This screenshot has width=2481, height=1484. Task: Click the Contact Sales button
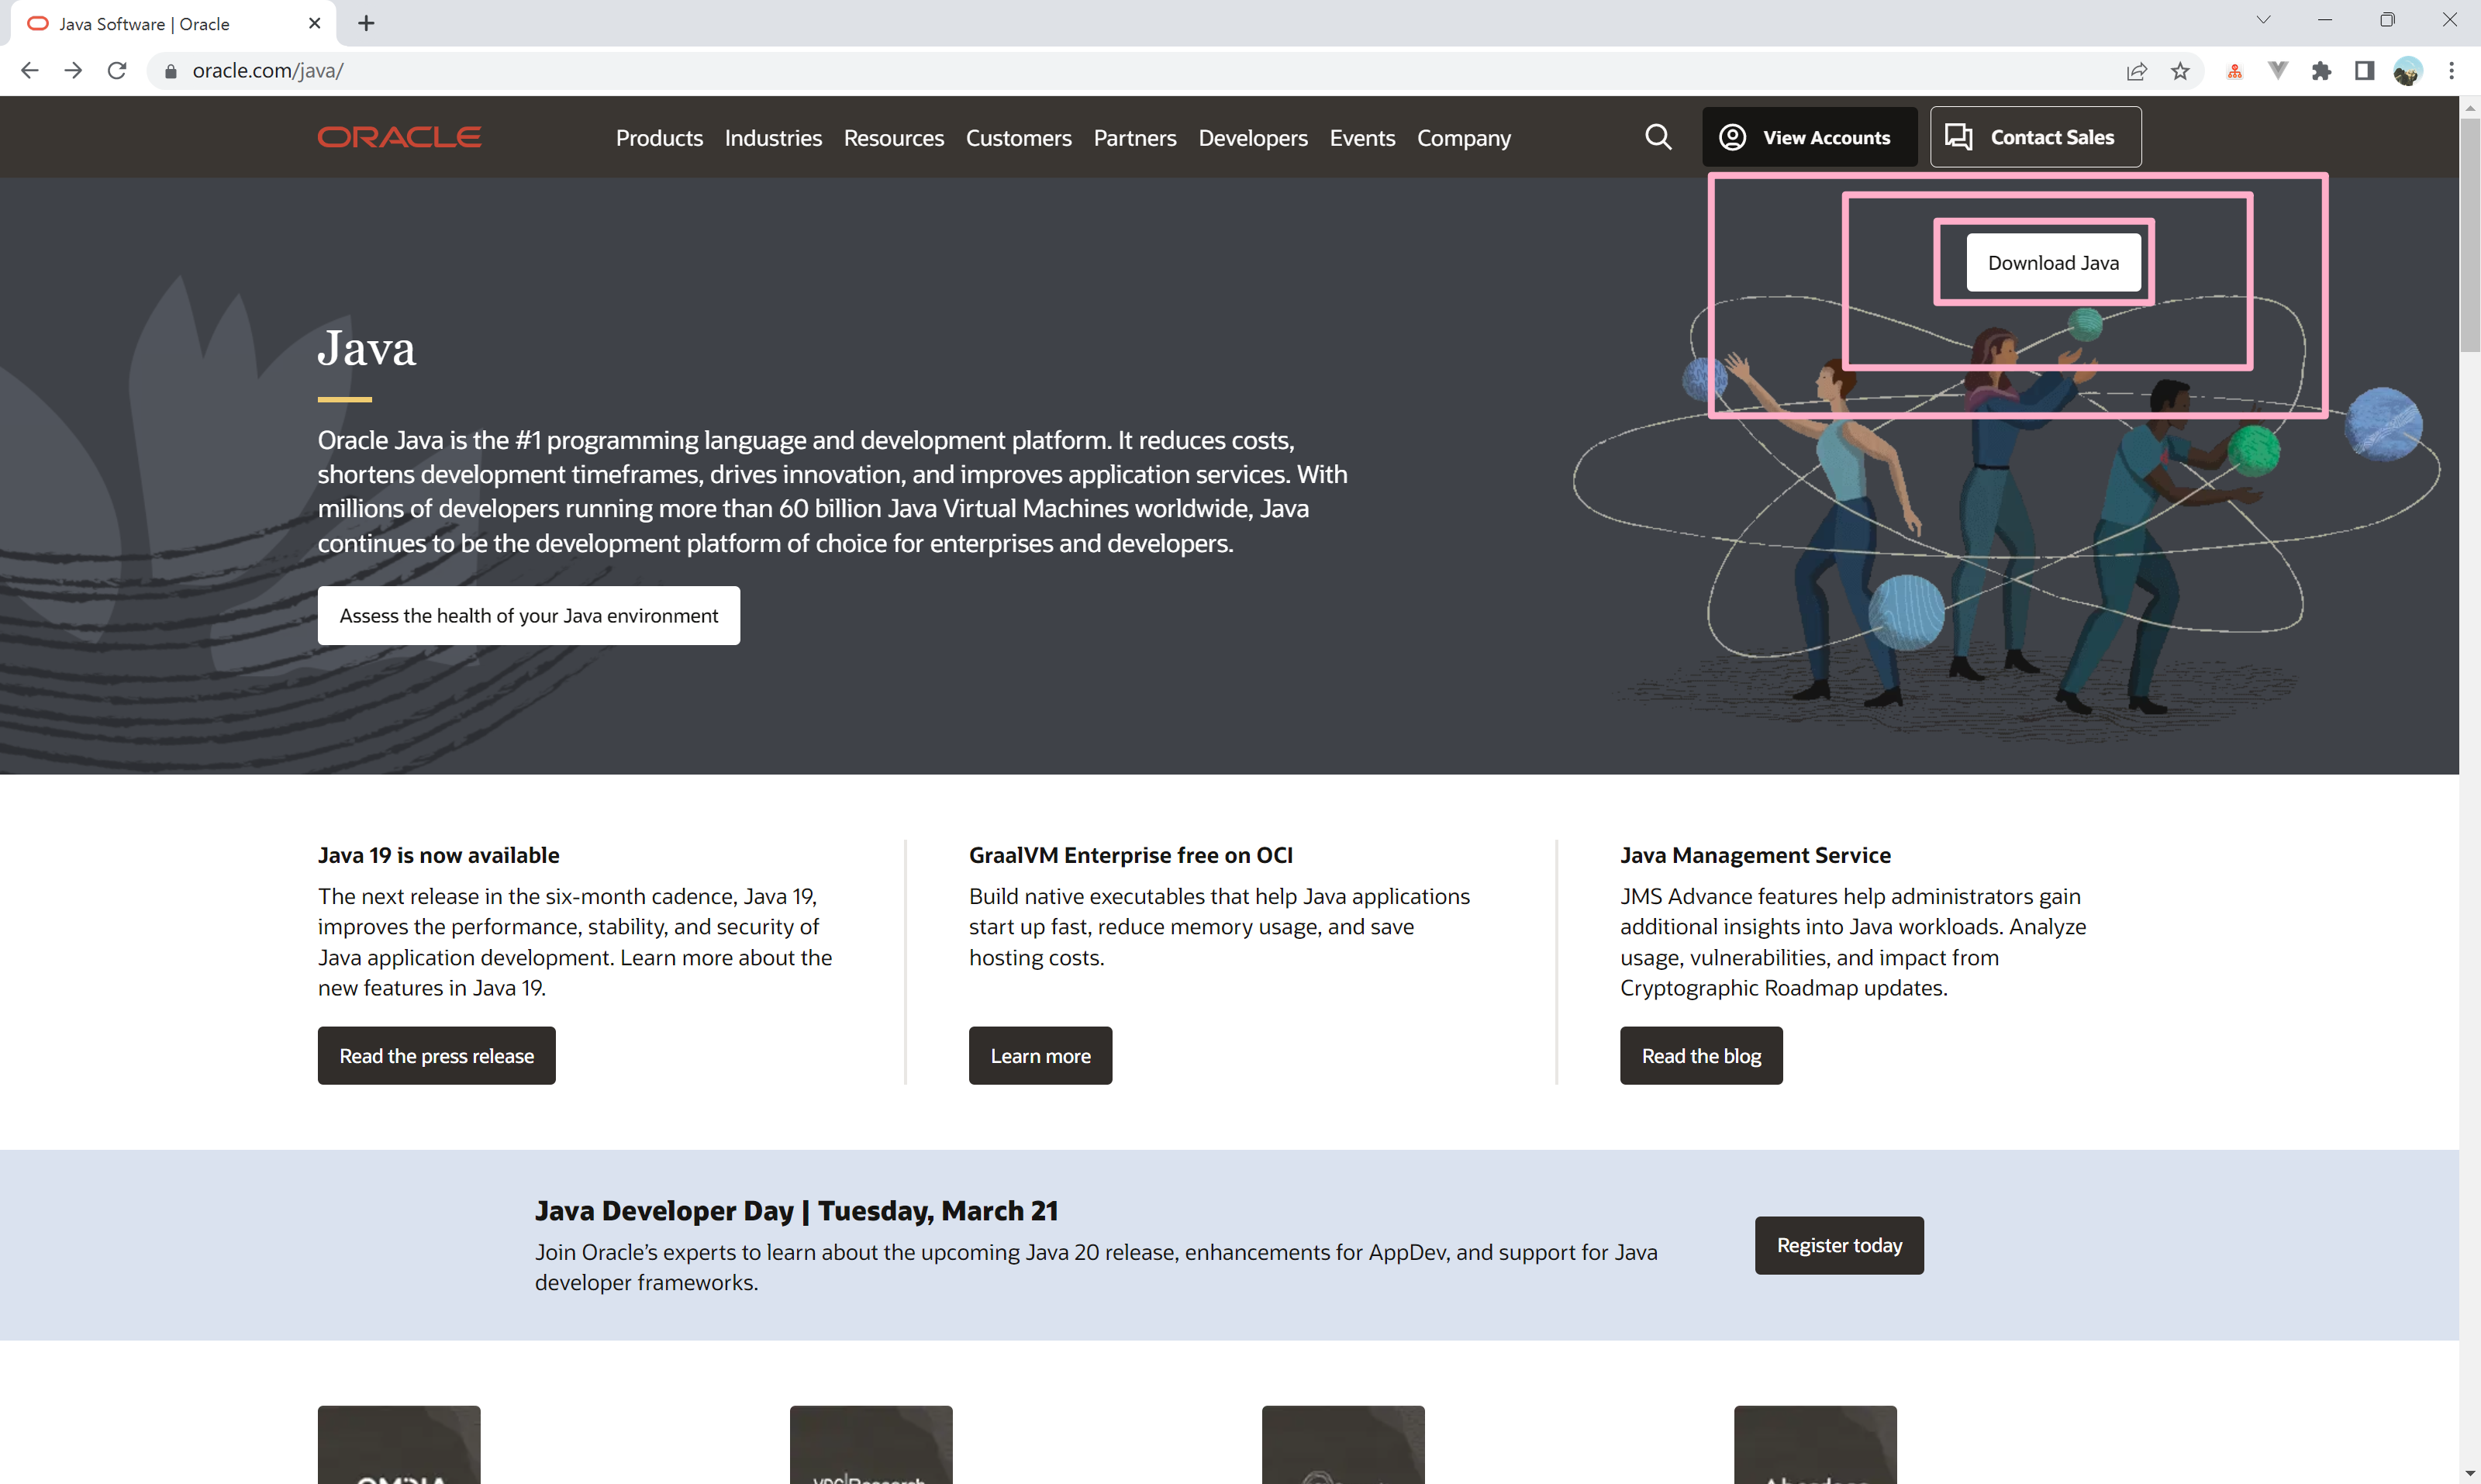pos(2035,137)
